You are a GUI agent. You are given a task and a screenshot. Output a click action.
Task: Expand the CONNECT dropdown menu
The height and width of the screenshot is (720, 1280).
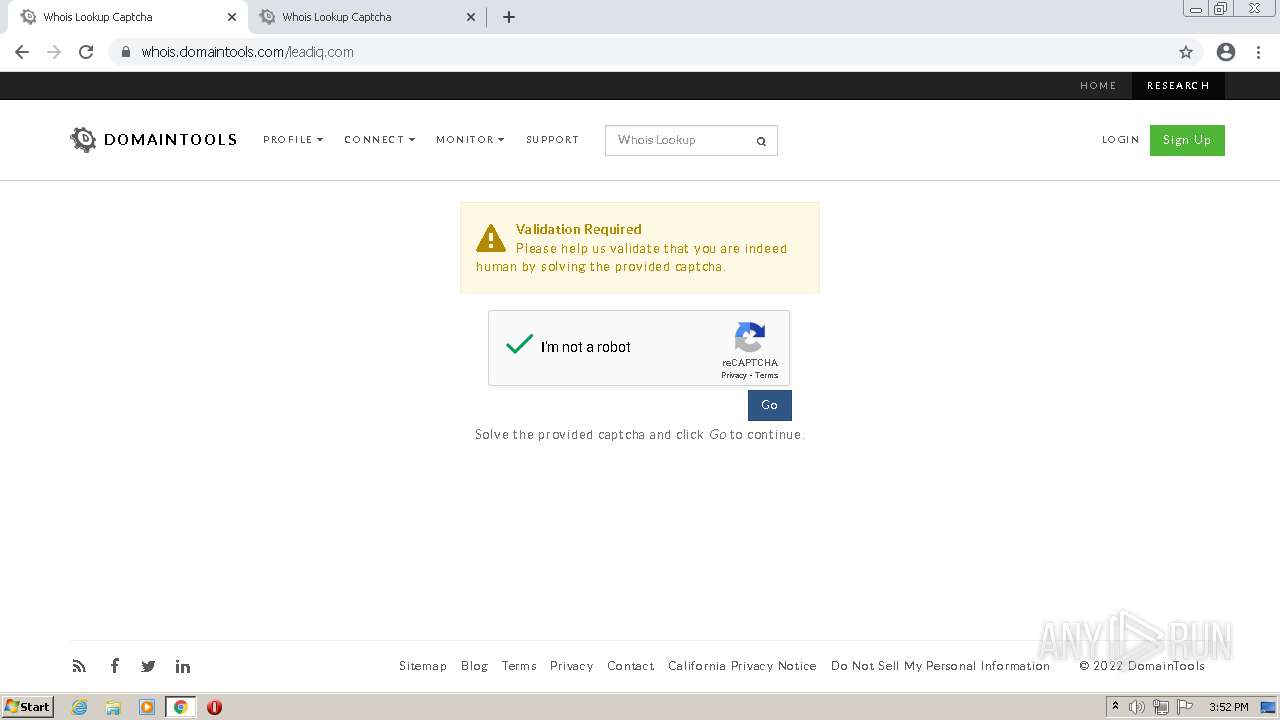[x=379, y=140]
